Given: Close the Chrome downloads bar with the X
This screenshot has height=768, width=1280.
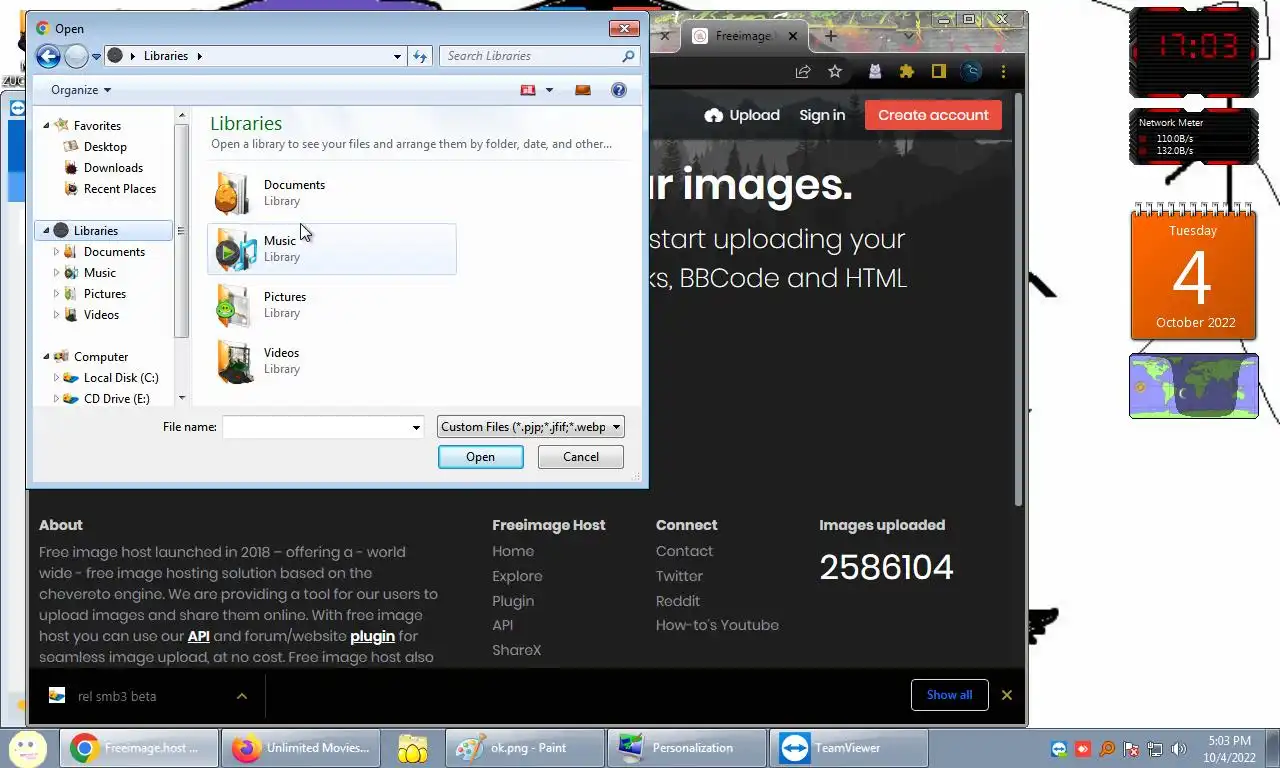Looking at the screenshot, I should (1007, 695).
